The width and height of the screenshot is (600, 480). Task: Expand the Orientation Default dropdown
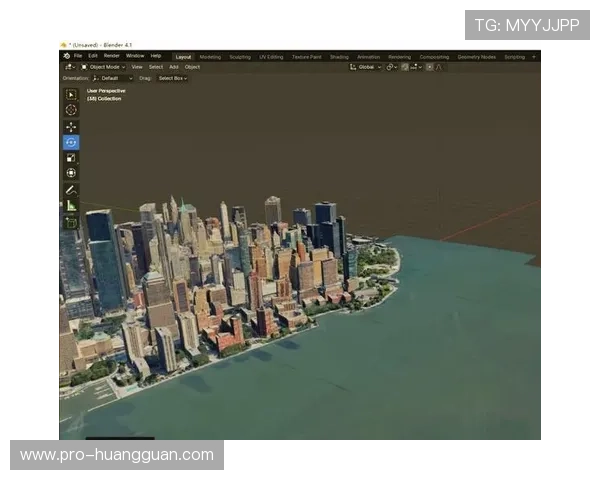click(x=112, y=77)
